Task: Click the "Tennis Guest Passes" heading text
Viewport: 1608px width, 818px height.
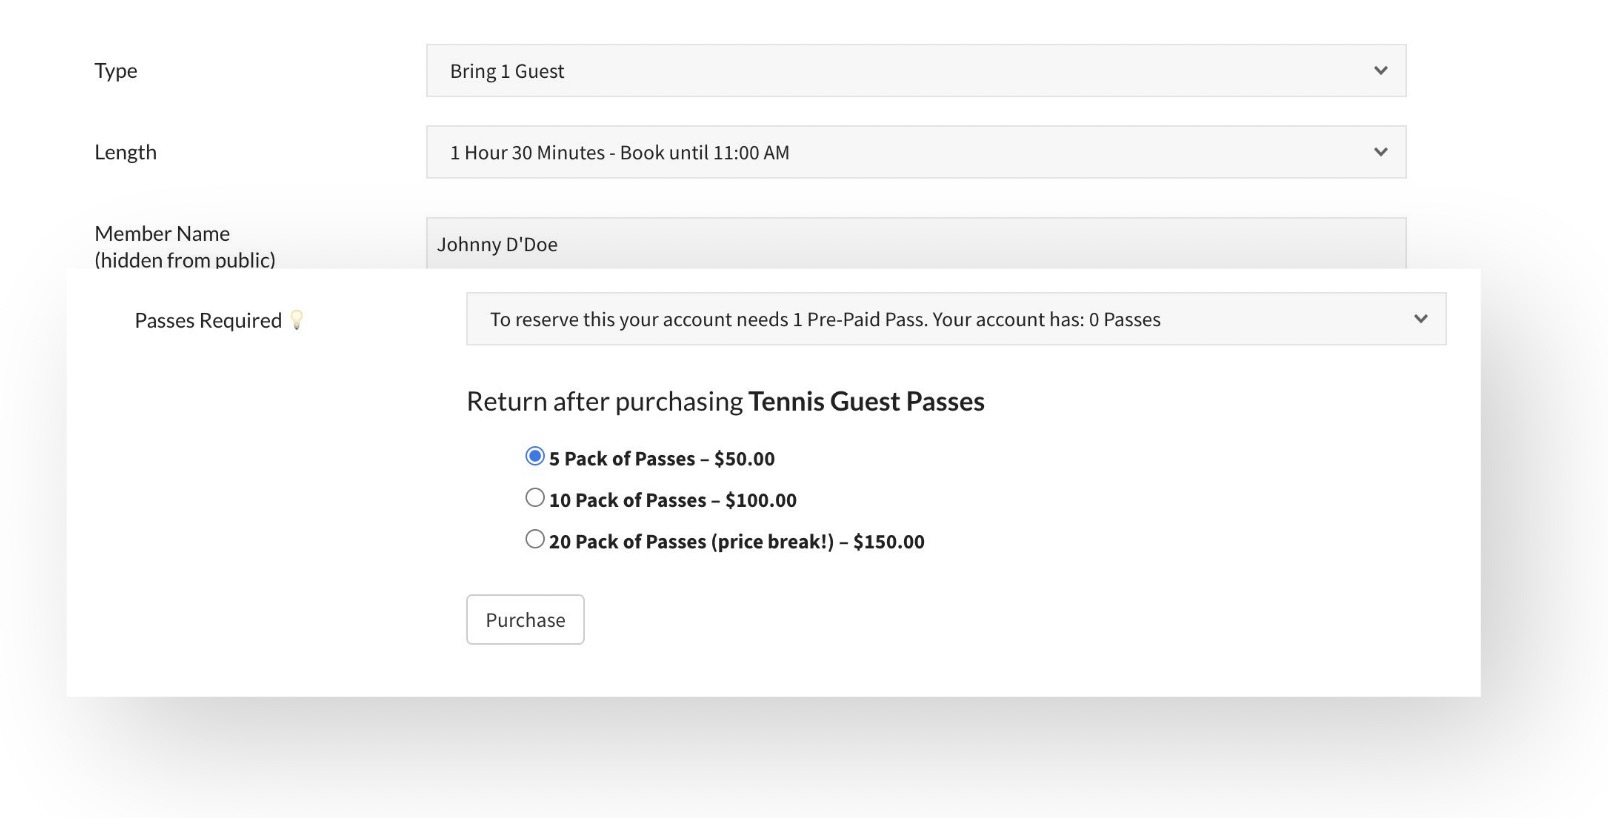Action: tap(866, 402)
